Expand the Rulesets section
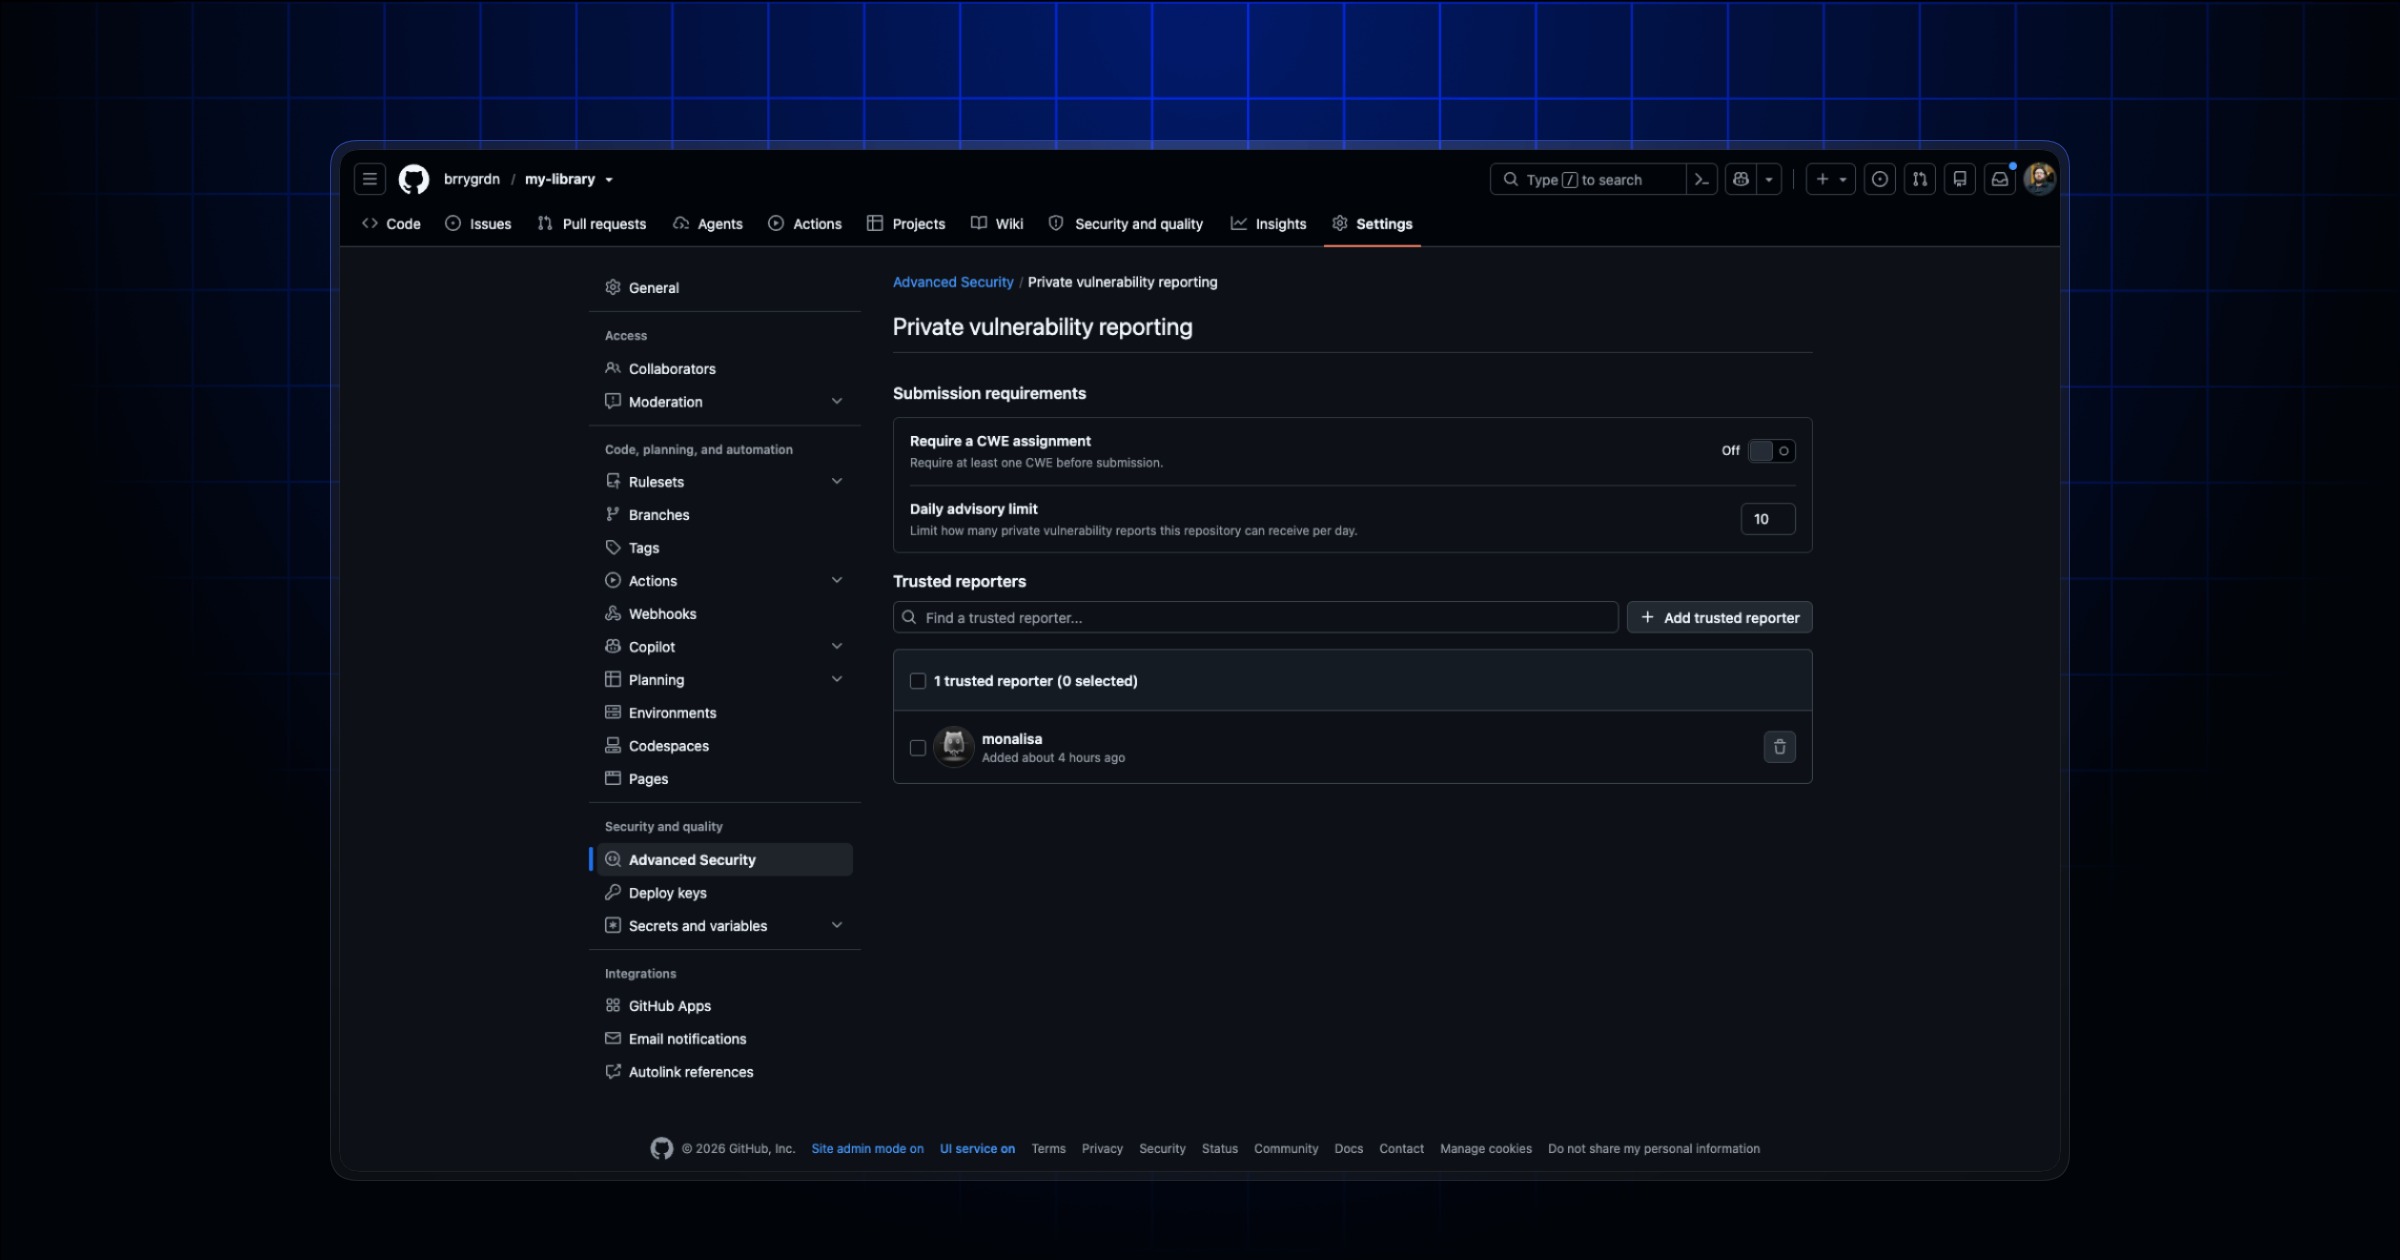The width and height of the screenshot is (2400, 1260). (725, 482)
